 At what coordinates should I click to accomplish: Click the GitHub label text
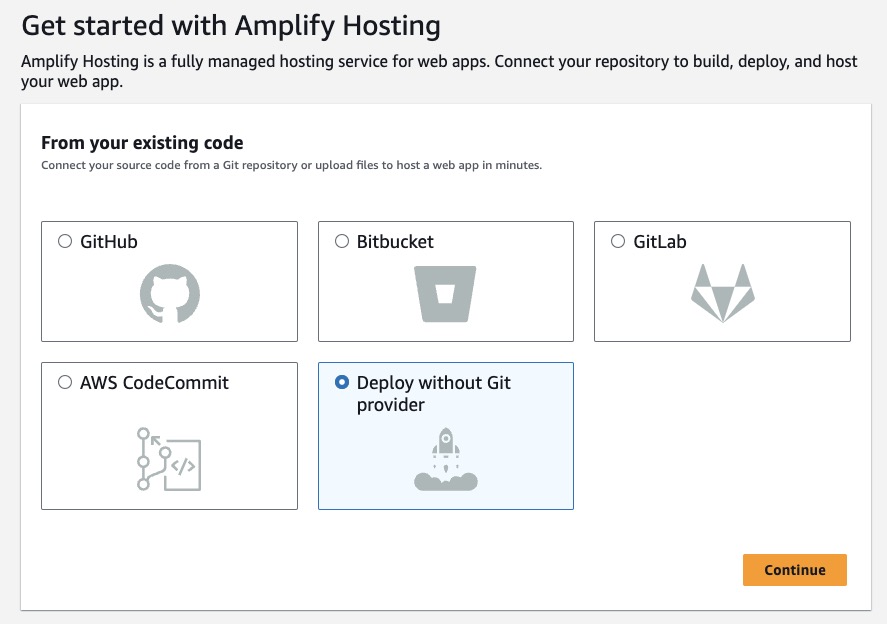coord(109,242)
